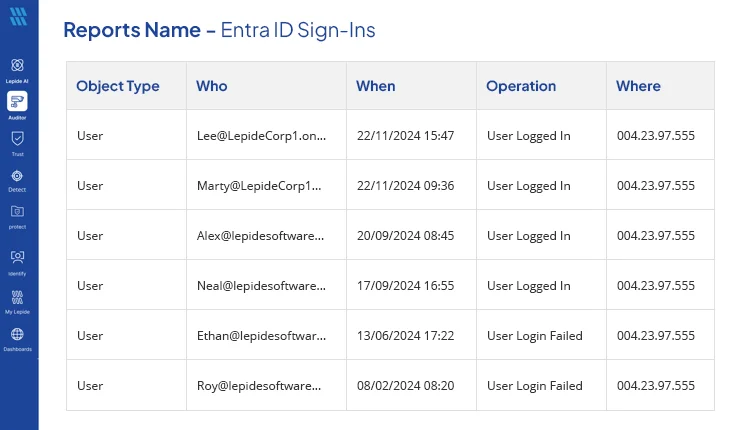Click the User object type in Marty's row
Screen dimensions: 731x430
(90, 186)
